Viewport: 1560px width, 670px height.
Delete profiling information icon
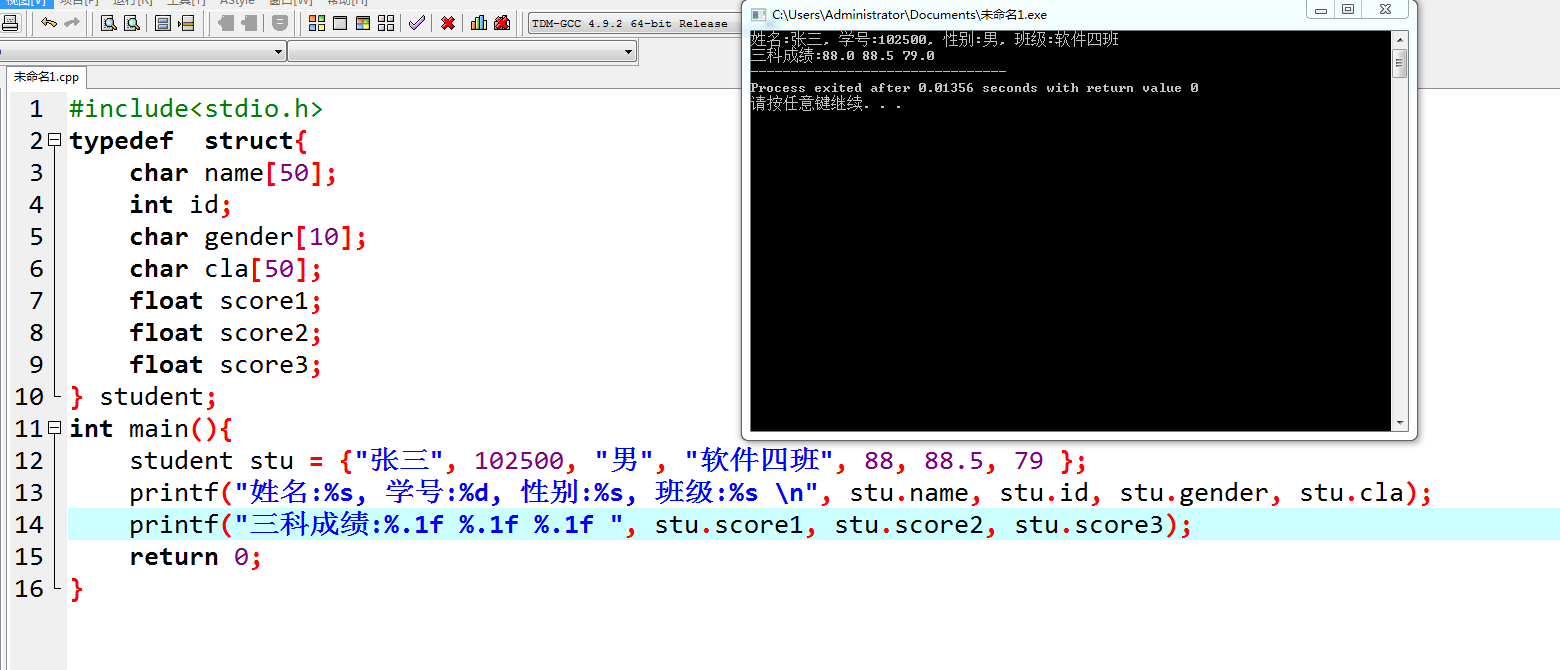(502, 23)
